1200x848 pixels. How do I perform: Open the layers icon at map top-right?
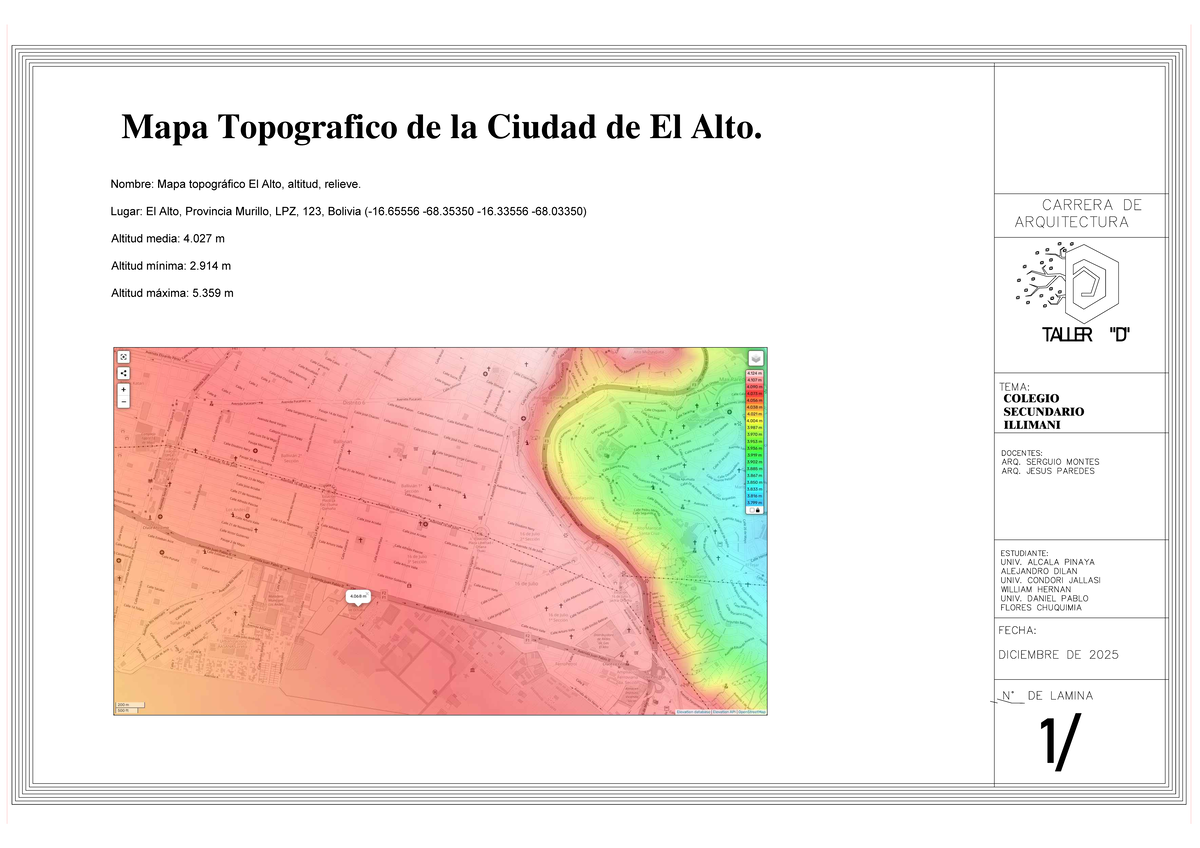pos(754,358)
